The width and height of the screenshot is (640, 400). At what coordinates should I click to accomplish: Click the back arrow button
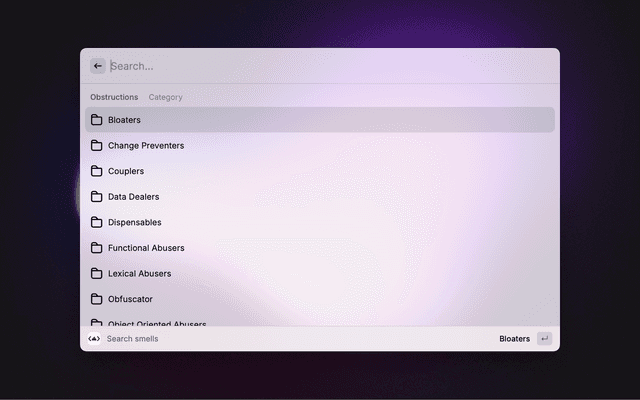98,66
